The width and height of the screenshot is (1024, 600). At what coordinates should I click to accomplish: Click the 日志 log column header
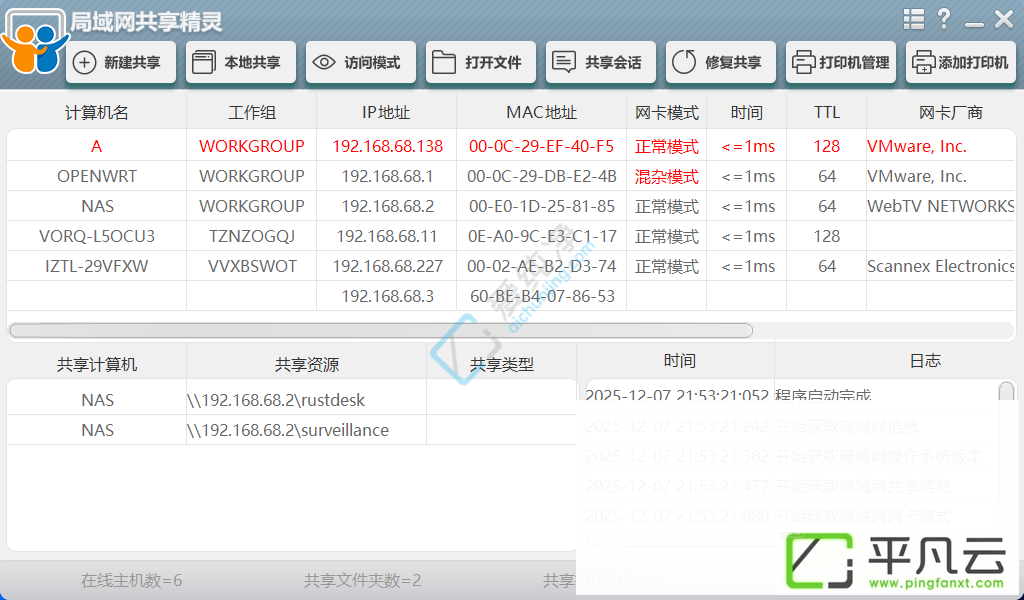click(x=925, y=360)
